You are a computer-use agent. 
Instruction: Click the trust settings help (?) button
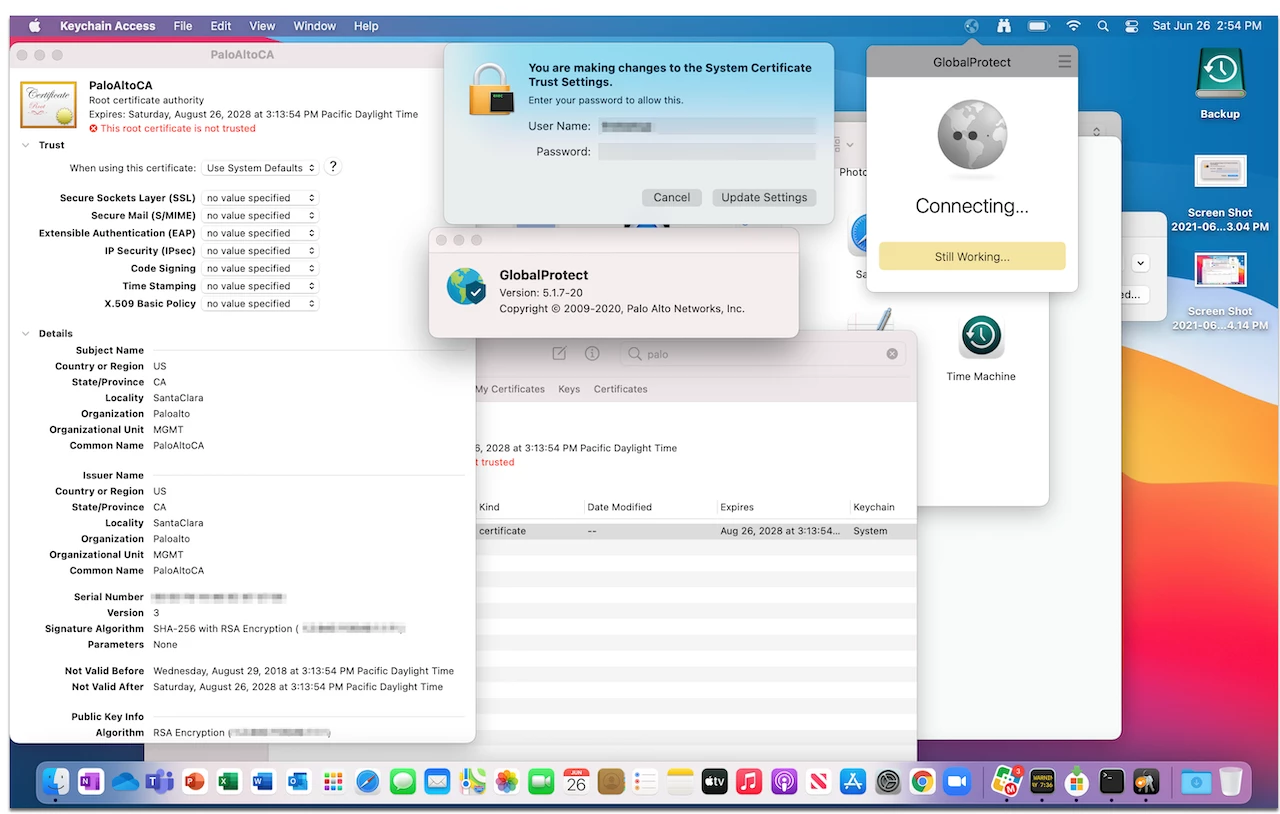[x=334, y=167]
